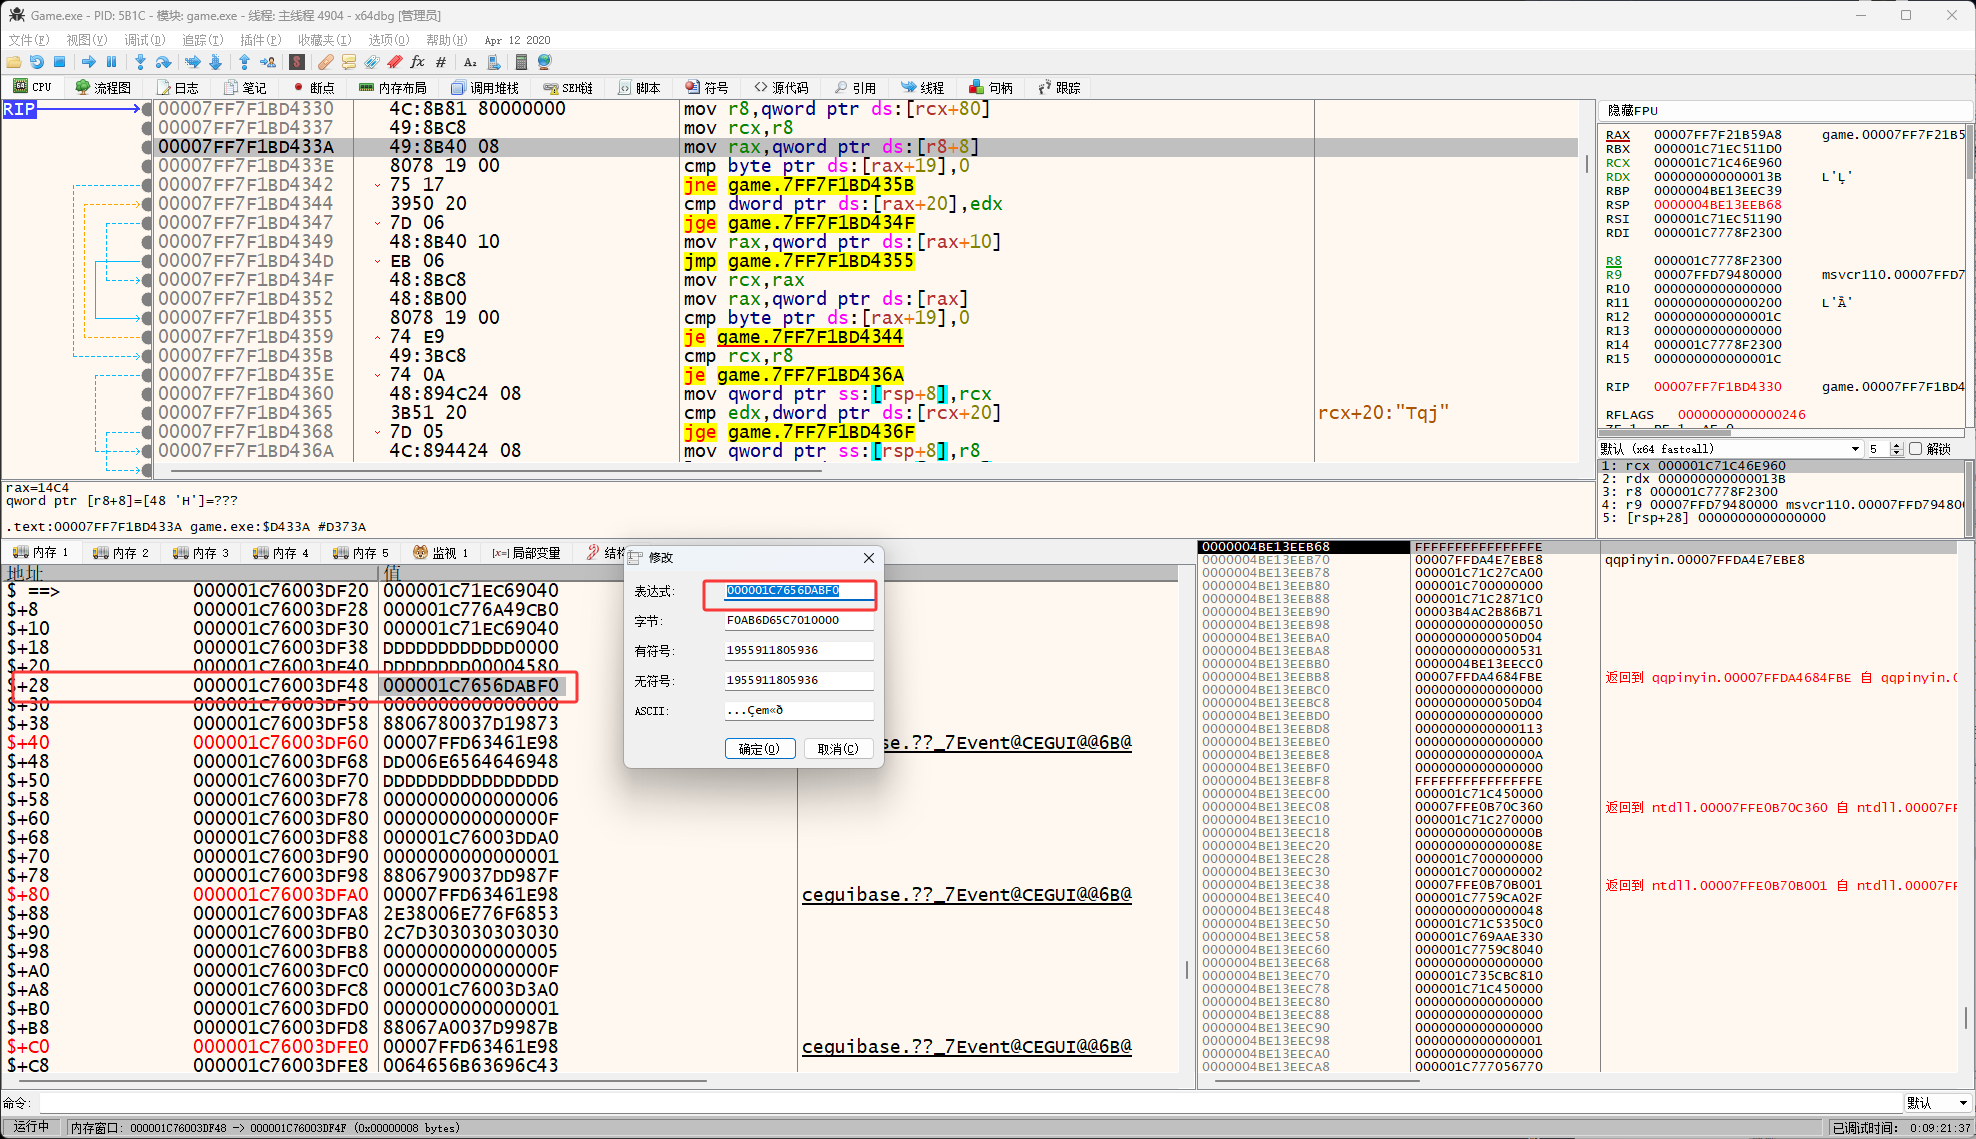This screenshot has width=1976, height=1139.
Task: Click the stop debugging square icon
Action: pos(59,62)
